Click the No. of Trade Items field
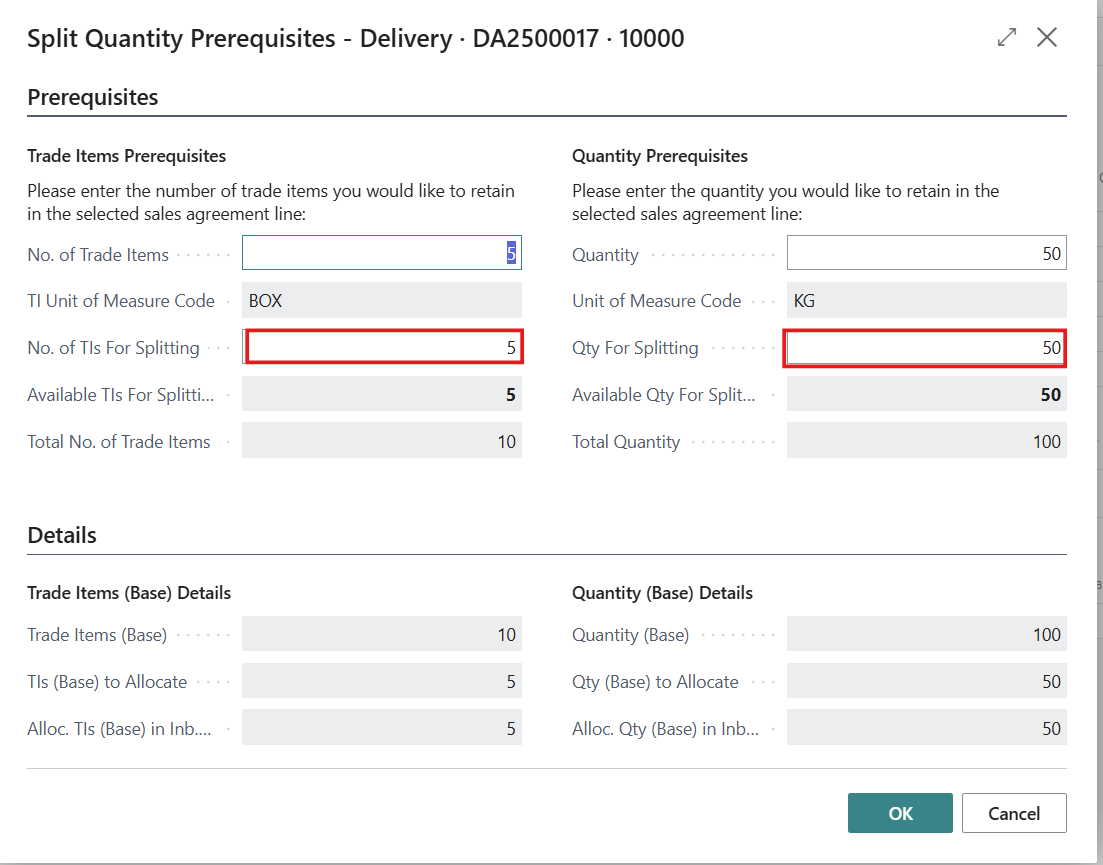 pyautogui.click(x=381, y=254)
